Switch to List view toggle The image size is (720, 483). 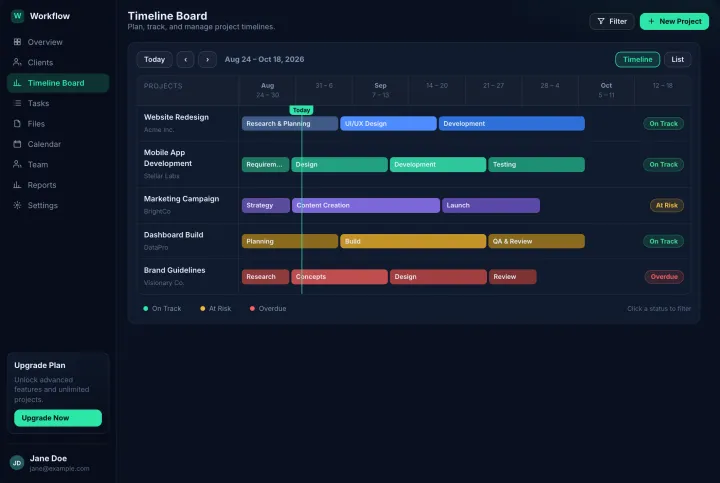tap(677, 59)
